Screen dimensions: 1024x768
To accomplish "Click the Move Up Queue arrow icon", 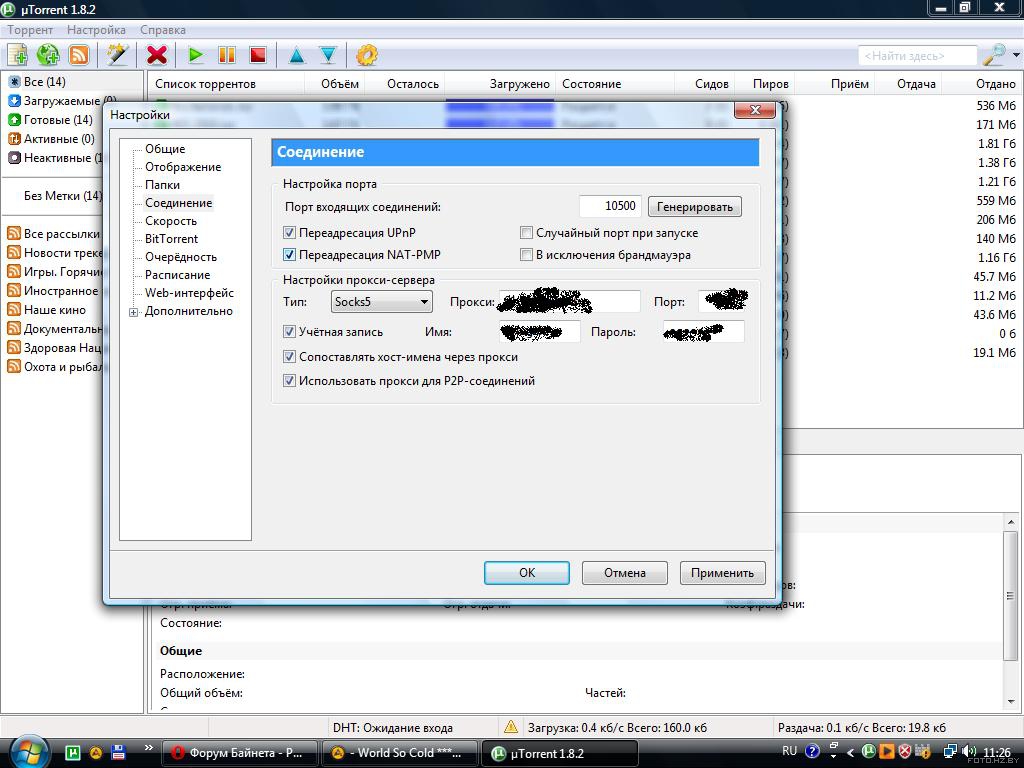I will [x=296, y=56].
